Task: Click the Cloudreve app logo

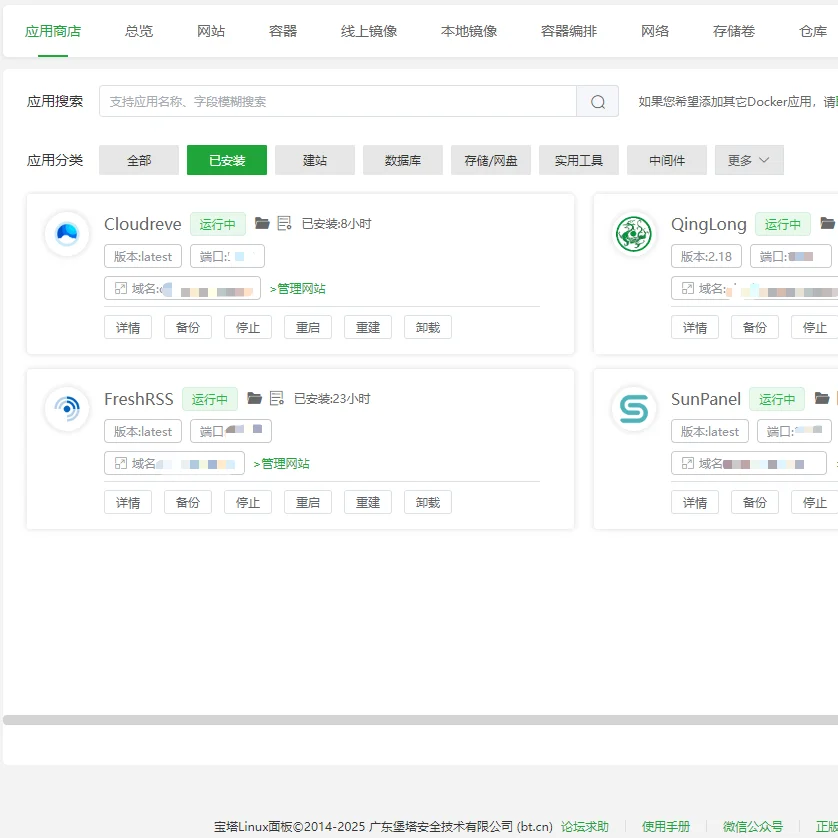Action: tap(67, 234)
